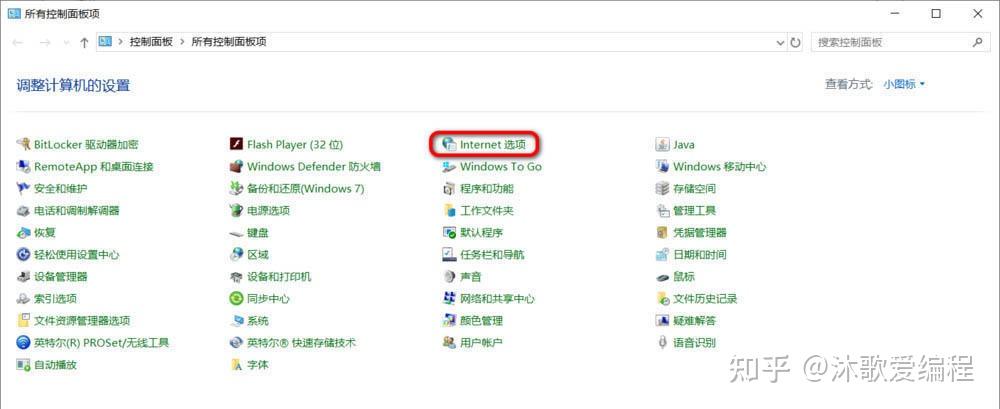Open the 疑难解答 text link
1000x409 pixels.
695,320
